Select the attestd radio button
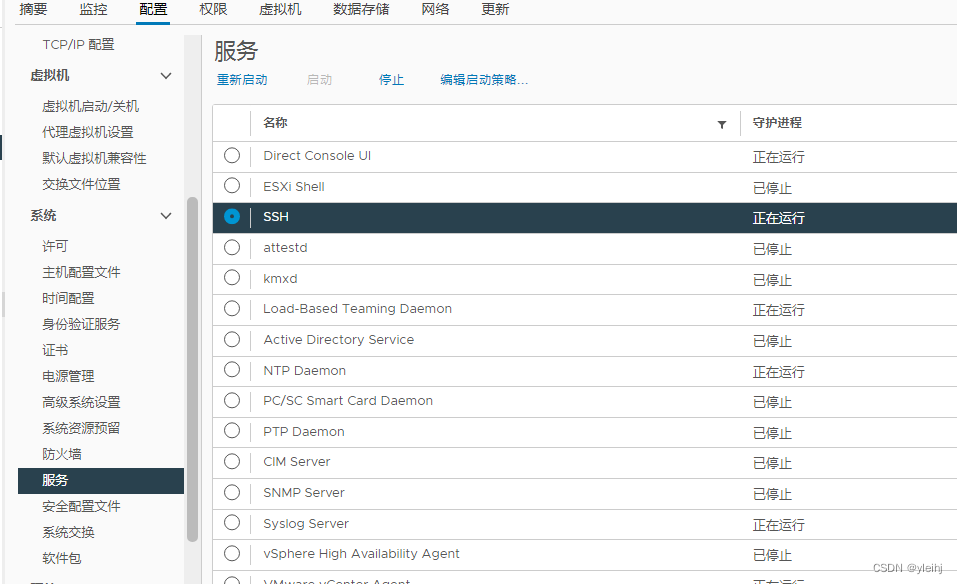This screenshot has height=584, width=957. (232, 247)
